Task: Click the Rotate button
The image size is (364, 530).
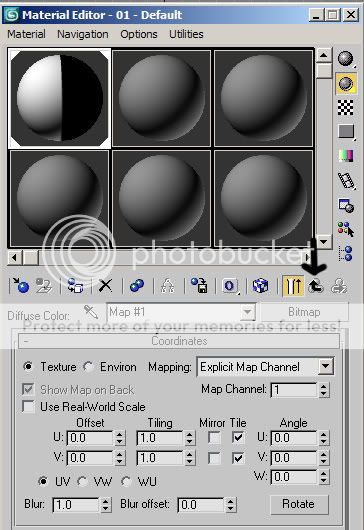Action: pos(299,504)
